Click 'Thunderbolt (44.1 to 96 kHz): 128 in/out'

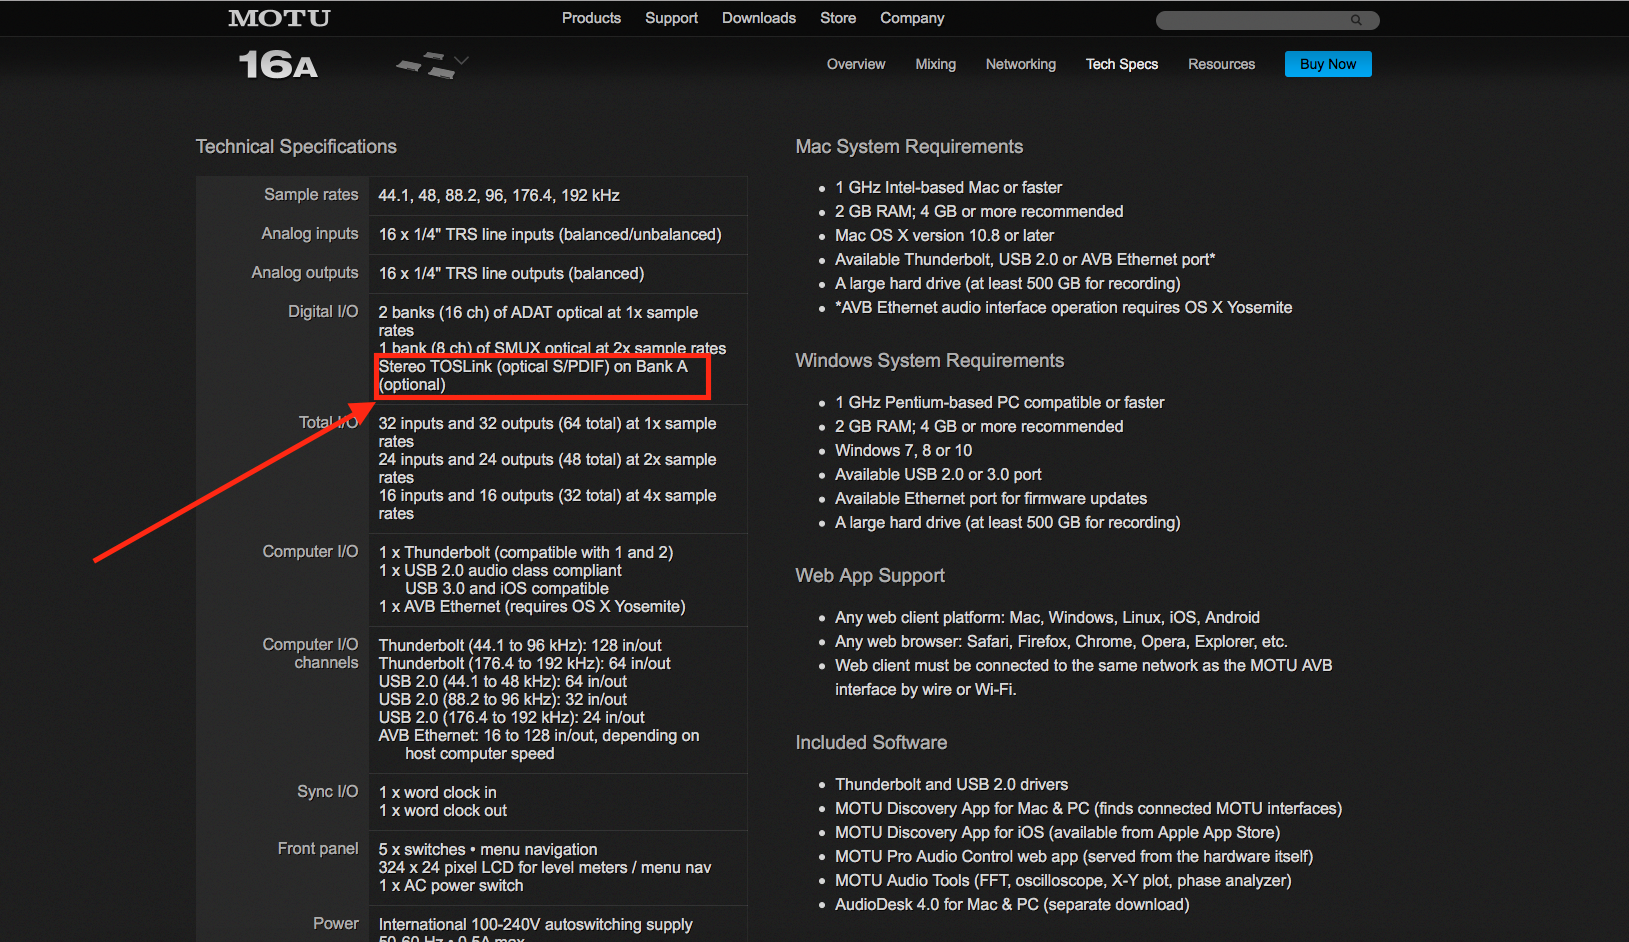coord(520,646)
